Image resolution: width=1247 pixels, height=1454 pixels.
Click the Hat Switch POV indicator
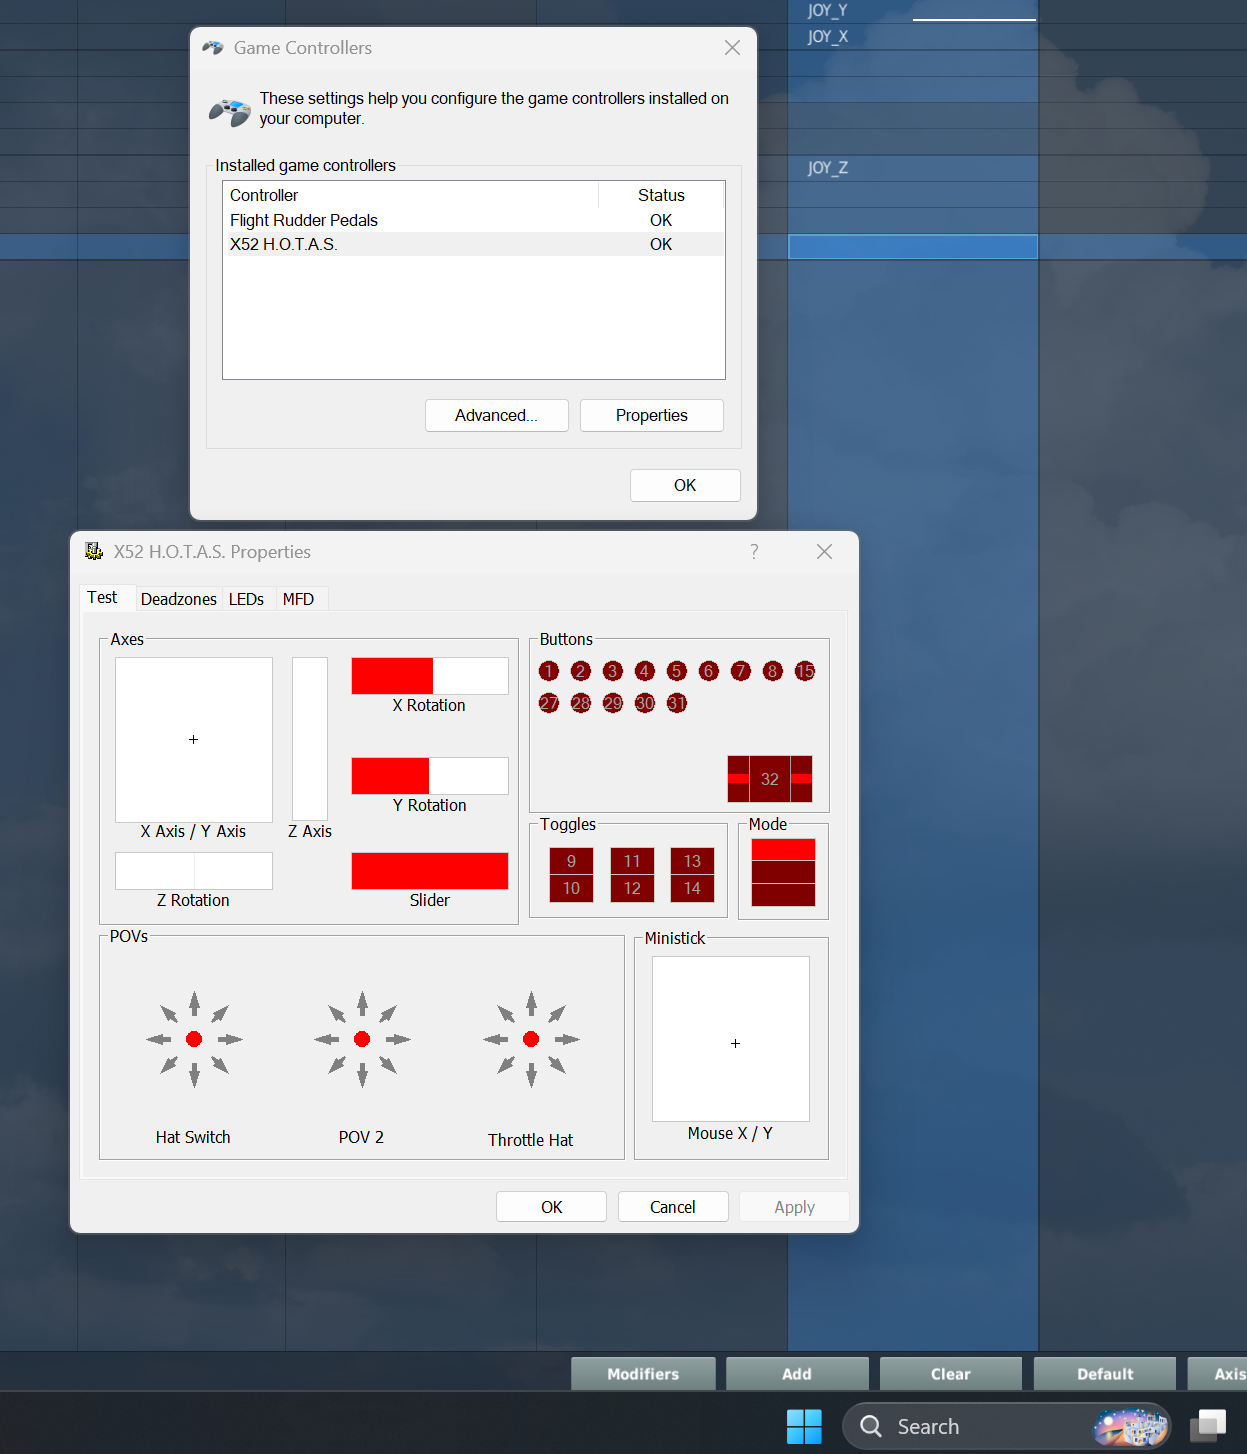[194, 1039]
